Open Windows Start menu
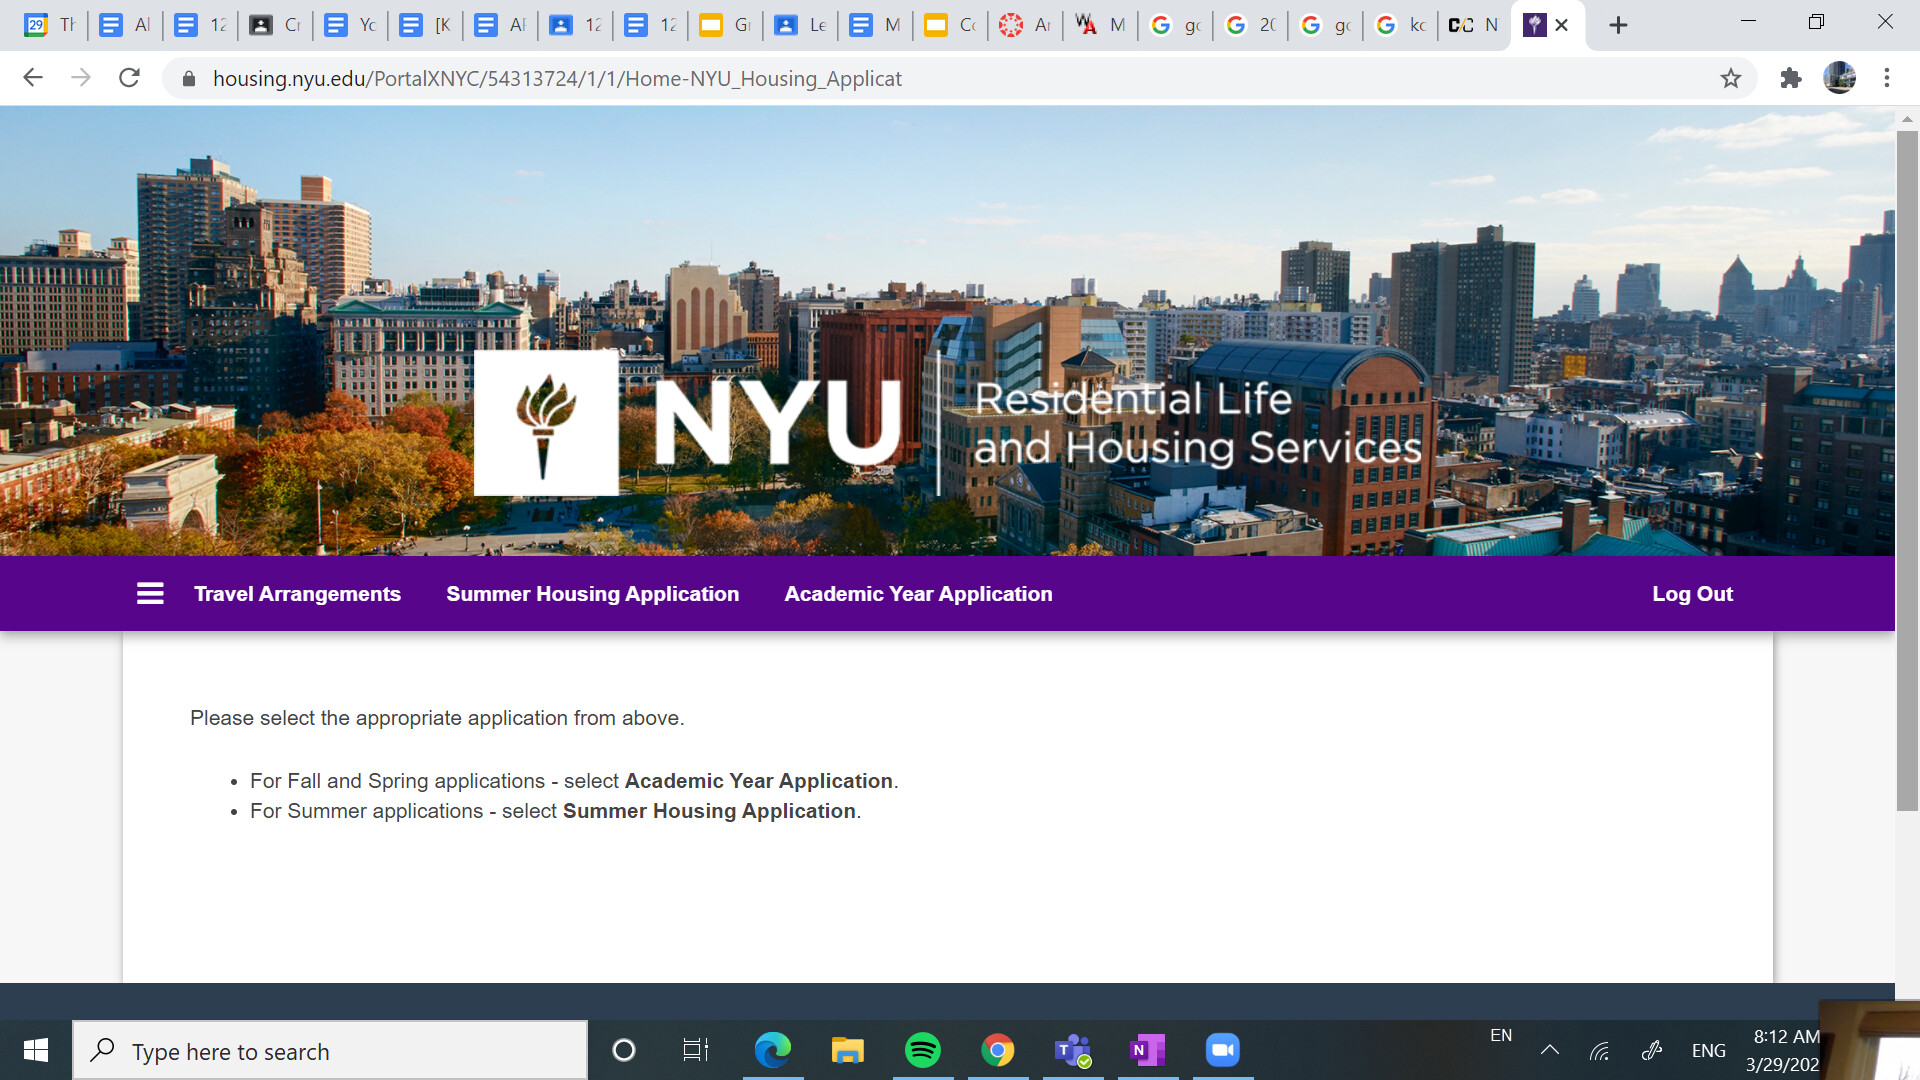Viewport: 1920px width, 1080px height. [36, 1050]
